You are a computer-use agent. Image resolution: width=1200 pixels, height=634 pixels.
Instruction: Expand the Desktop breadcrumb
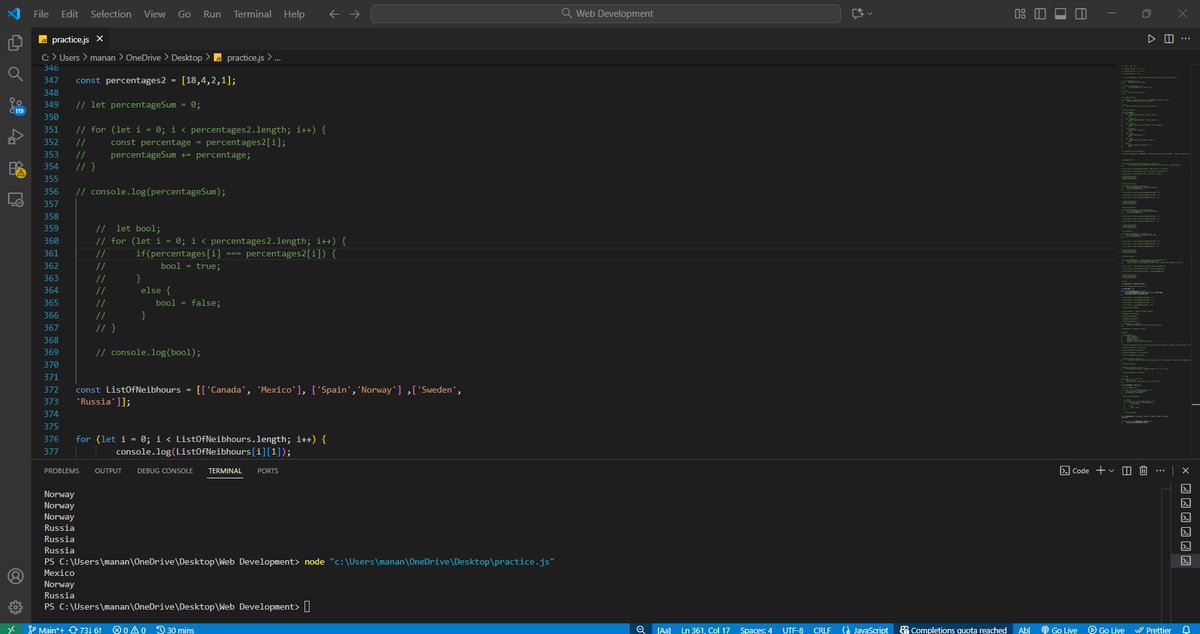point(187,57)
